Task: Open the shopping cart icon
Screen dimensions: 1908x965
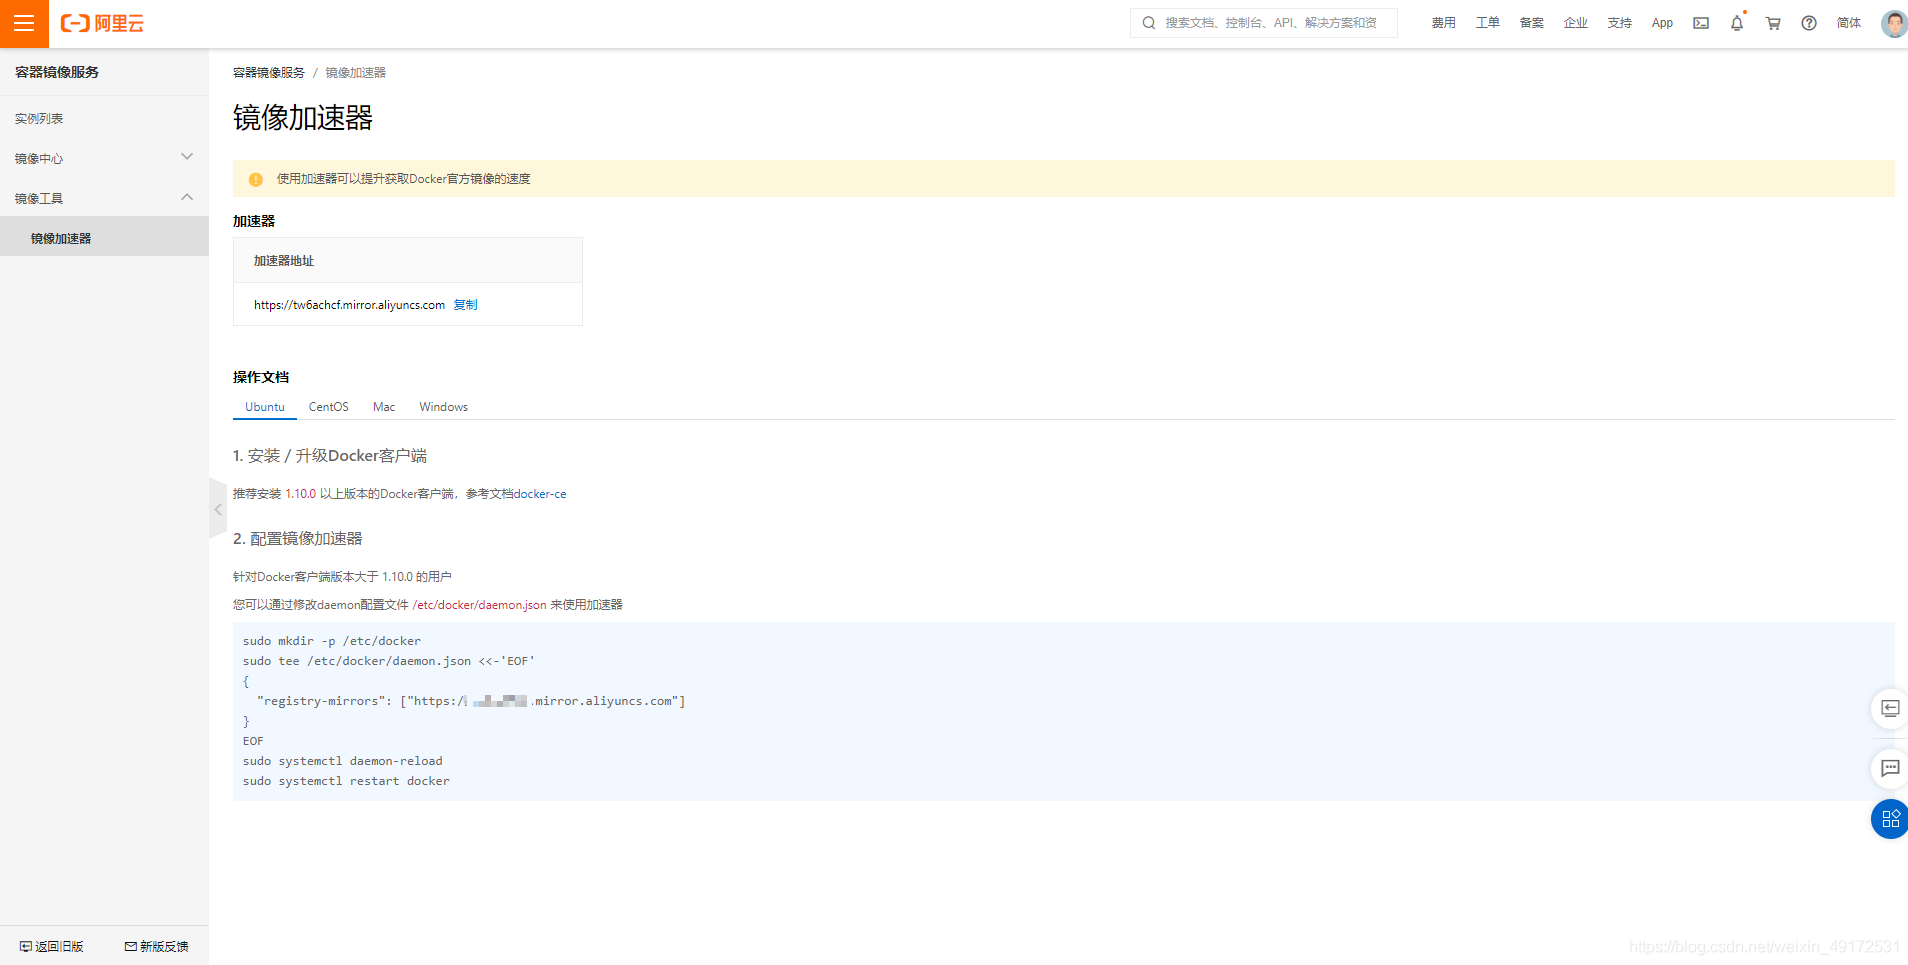Action: pyautogui.click(x=1773, y=23)
